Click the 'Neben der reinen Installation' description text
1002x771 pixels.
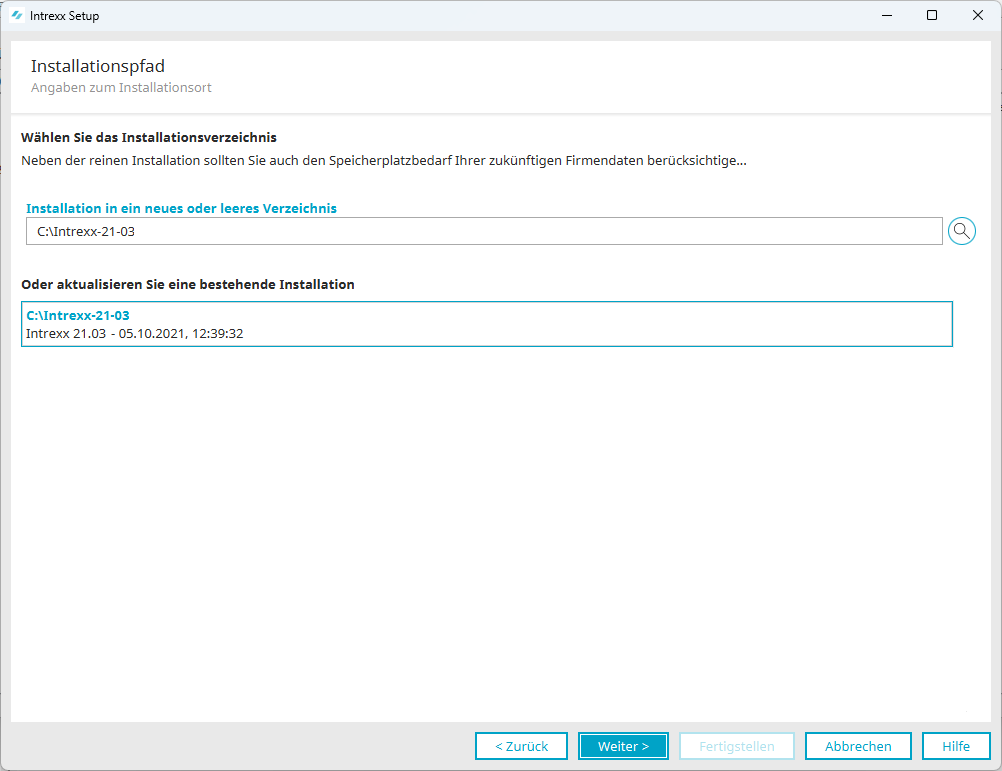pyautogui.click(x=383, y=160)
